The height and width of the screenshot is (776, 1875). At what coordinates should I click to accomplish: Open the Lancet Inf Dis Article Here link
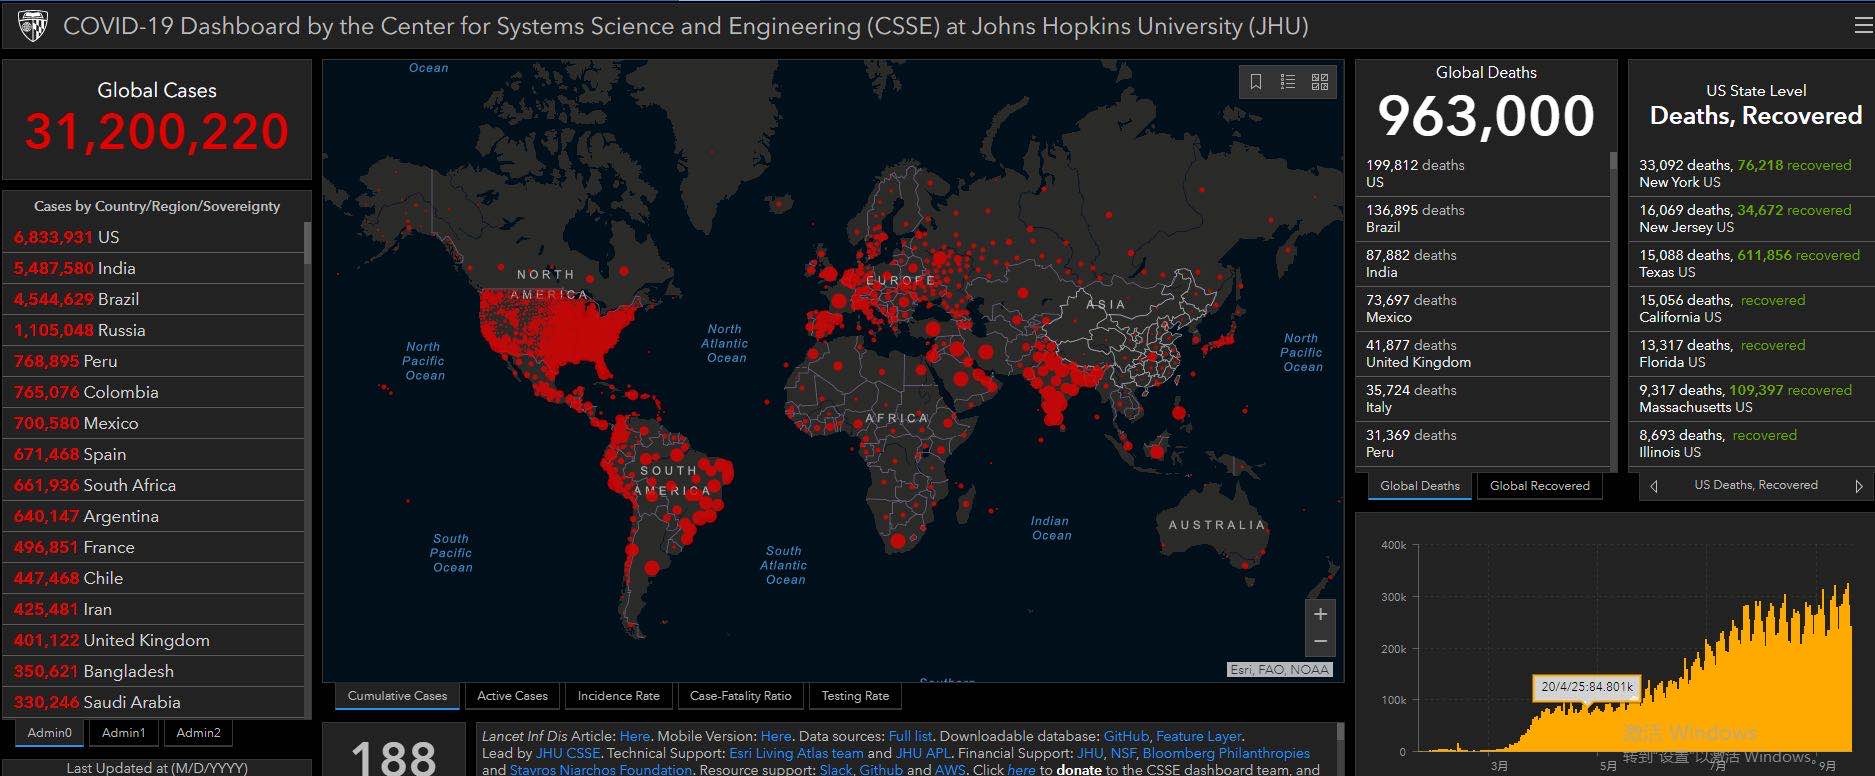(x=634, y=736)
